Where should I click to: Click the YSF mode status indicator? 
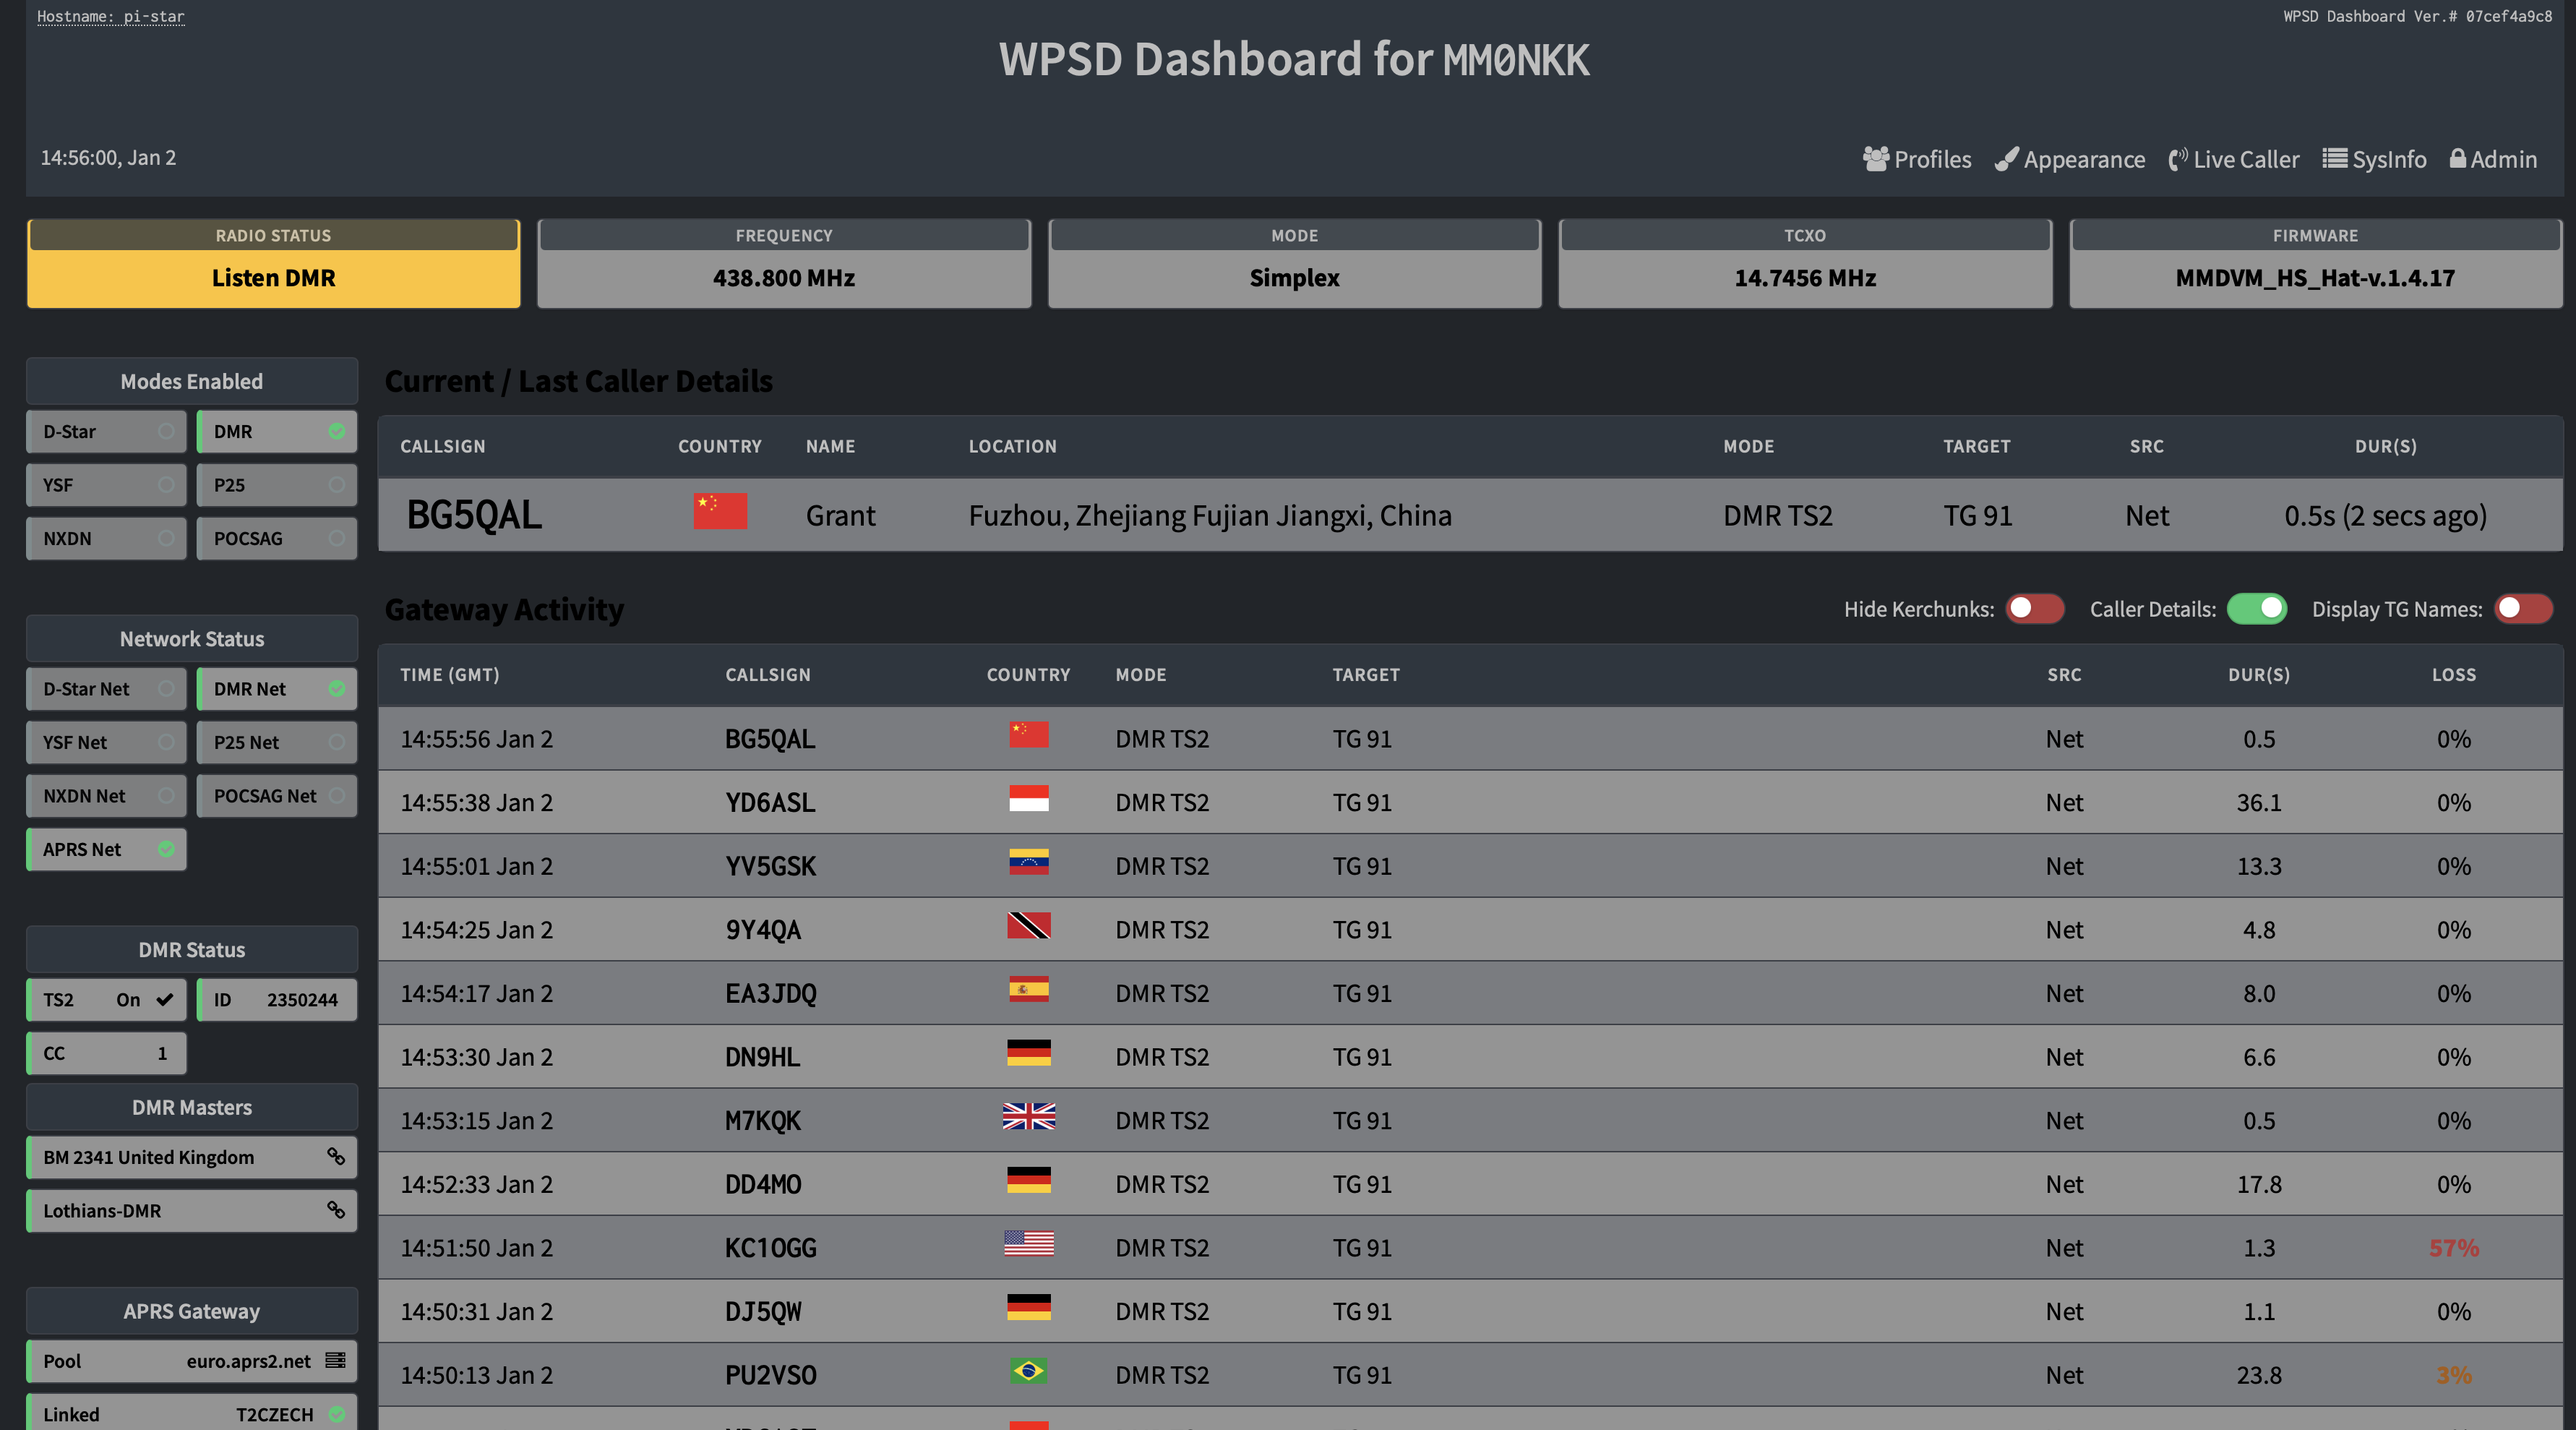166,485
